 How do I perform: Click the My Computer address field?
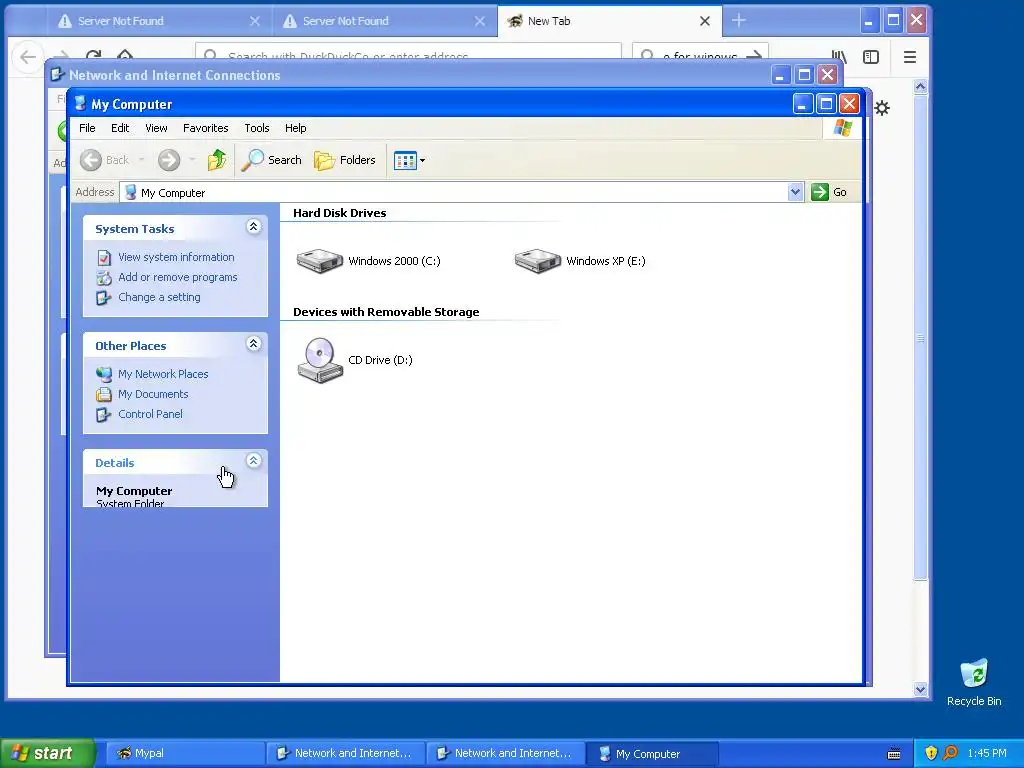(x=454, y=193)
